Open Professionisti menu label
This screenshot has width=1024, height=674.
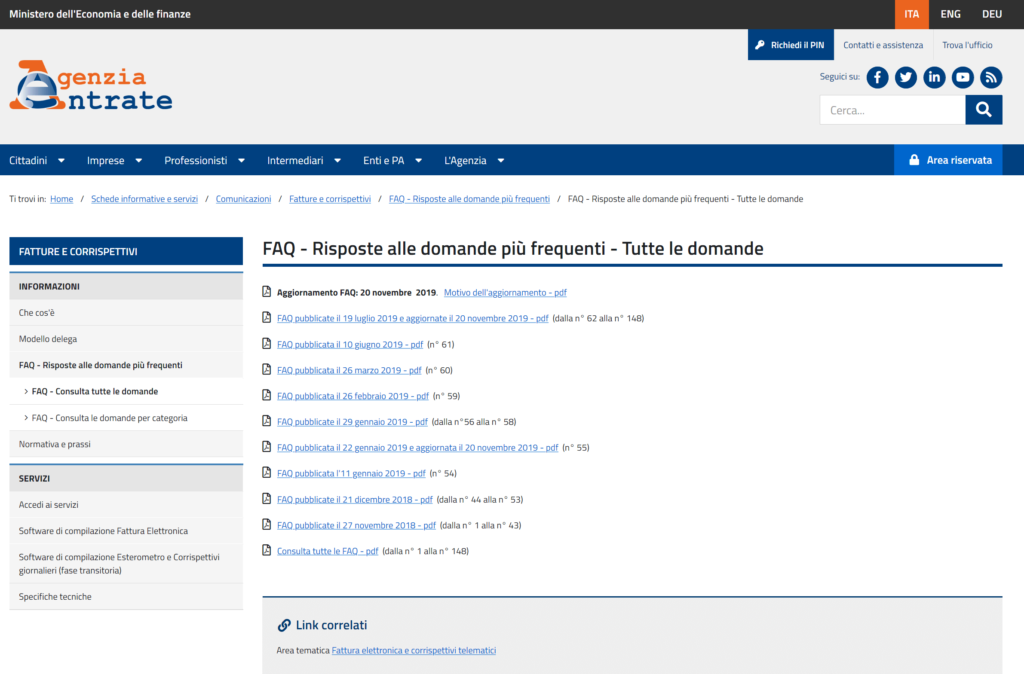click(x=196, y=161)
